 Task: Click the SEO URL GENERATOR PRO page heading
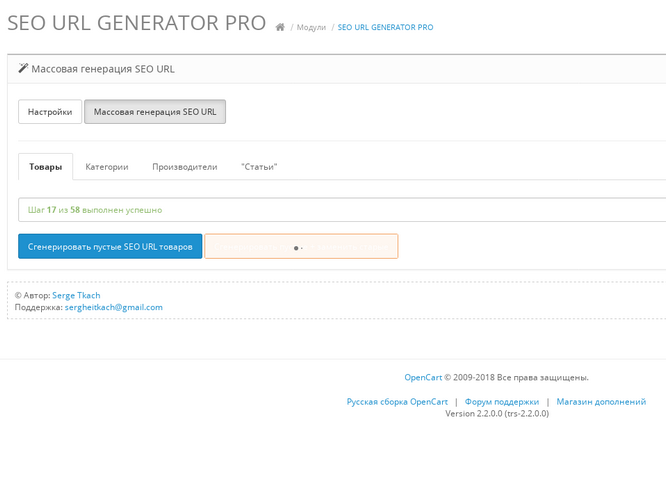137,23
